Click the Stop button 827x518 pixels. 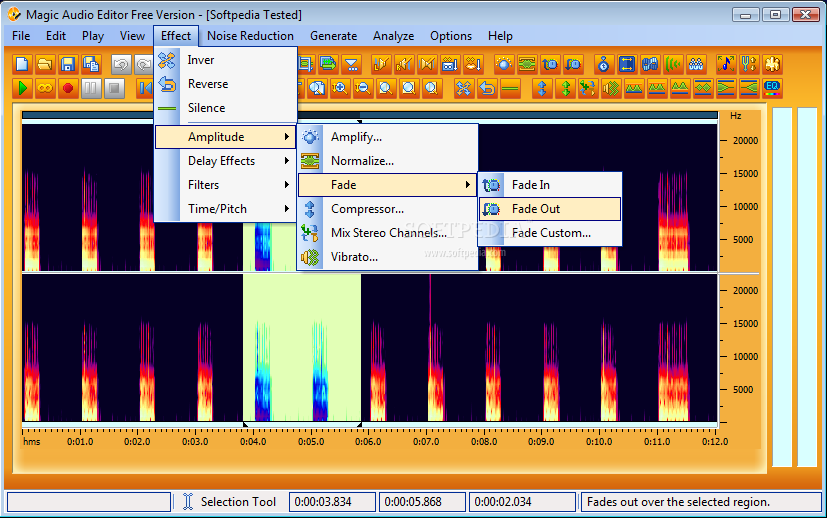(x=114, y=88)
